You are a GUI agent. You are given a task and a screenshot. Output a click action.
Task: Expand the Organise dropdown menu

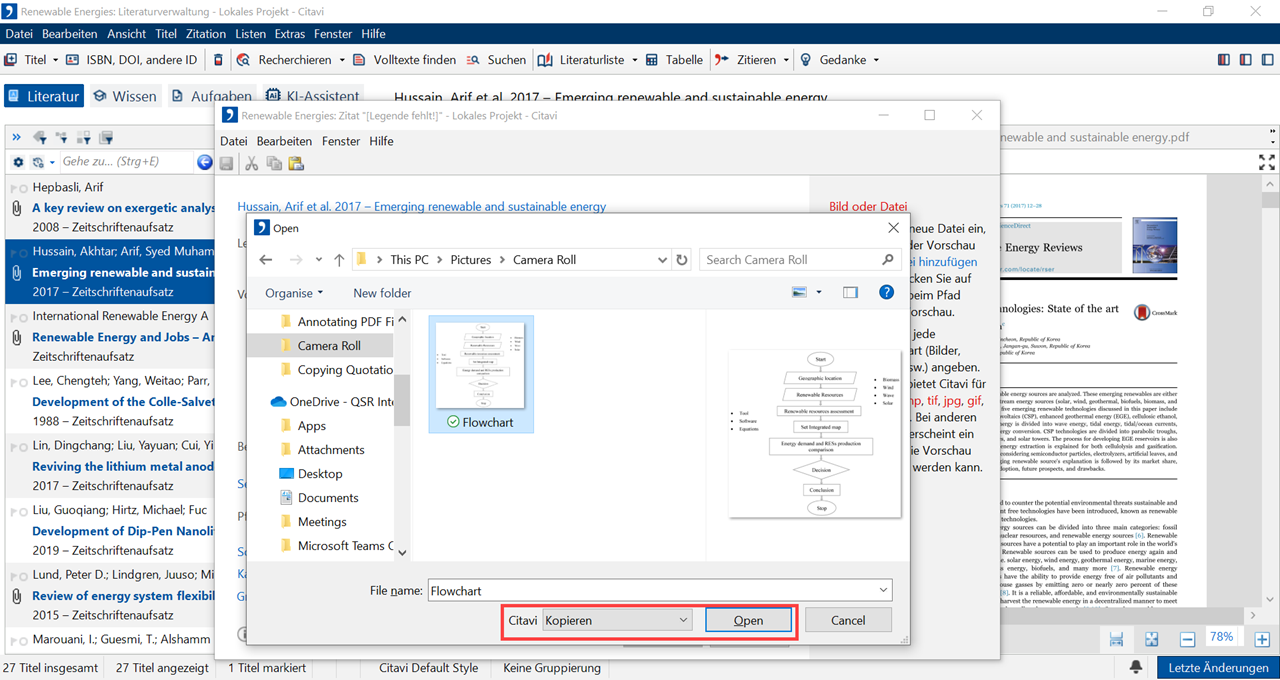(x=294, y=293)
